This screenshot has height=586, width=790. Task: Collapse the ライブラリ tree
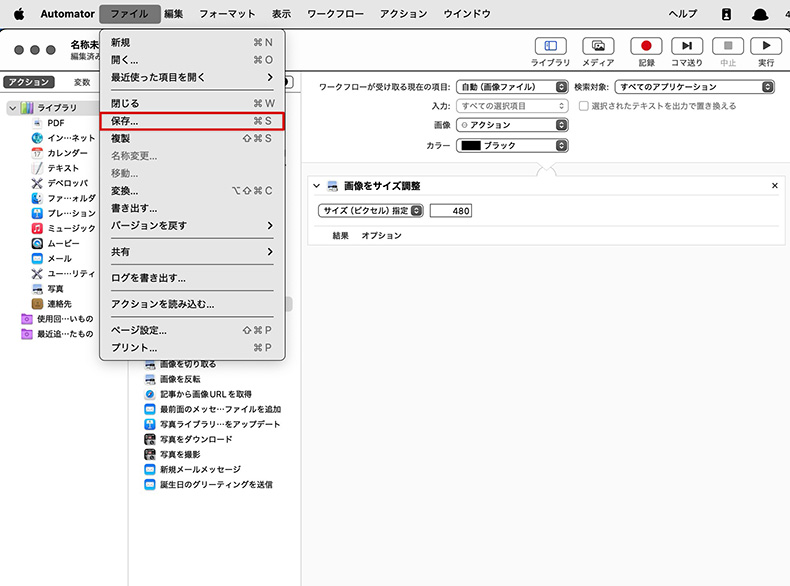click(13, 108)
